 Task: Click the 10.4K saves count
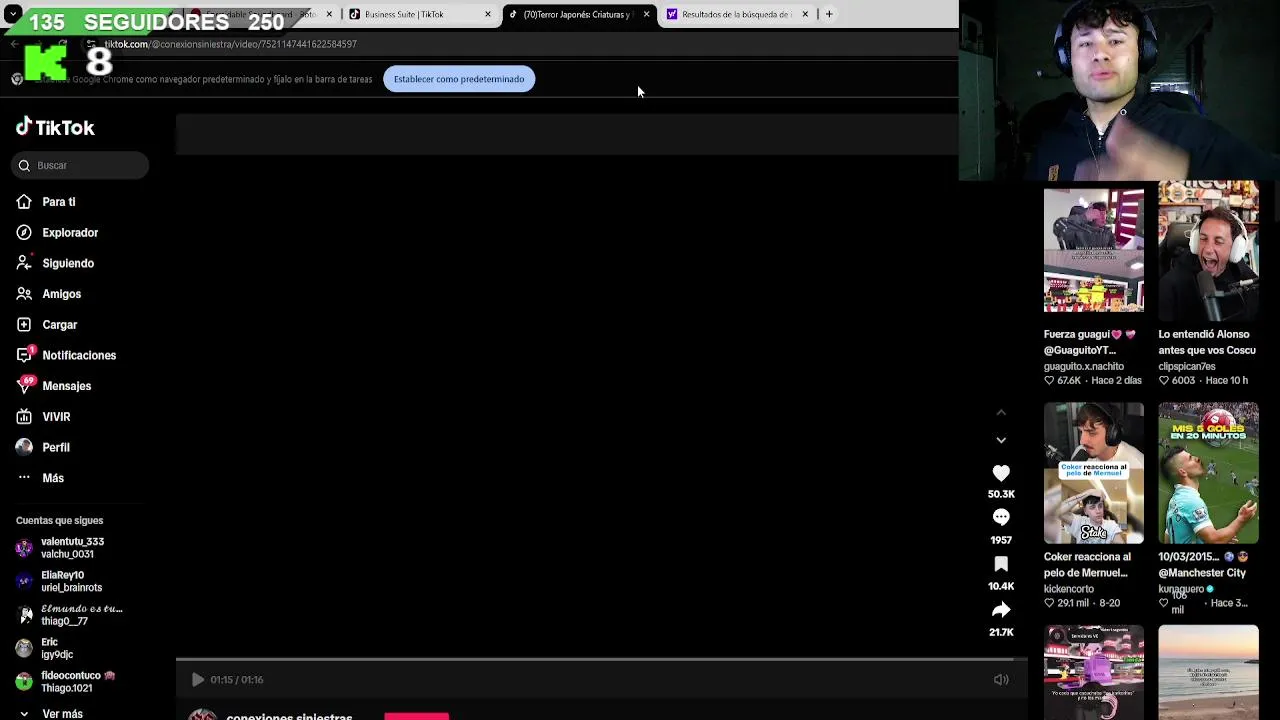[1001, 586]
